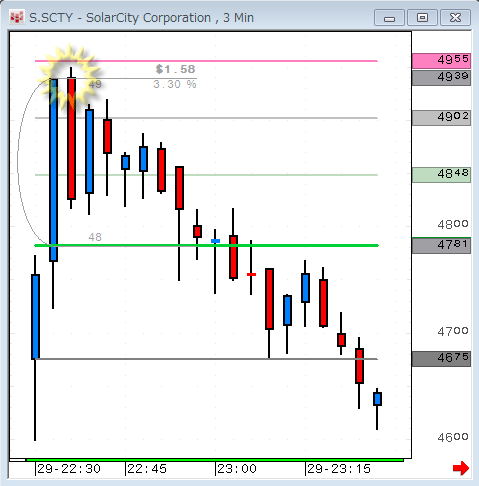Click the $1.58 range measurement text

pyautogui.click(x=175, y=69)
